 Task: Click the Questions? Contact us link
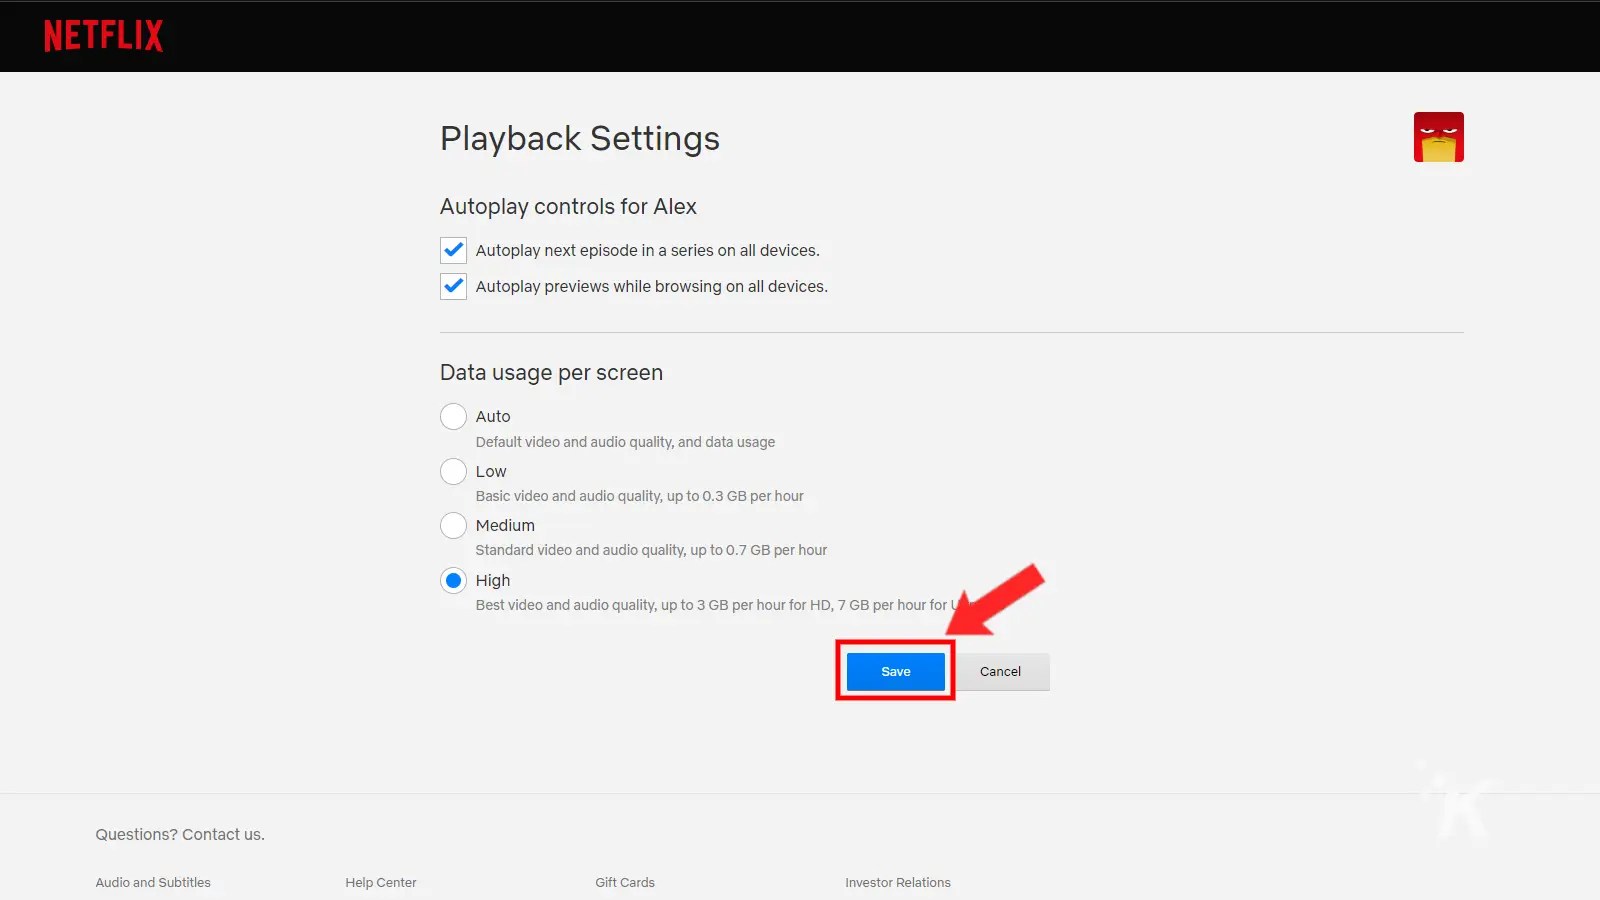(x=180, y=833)
